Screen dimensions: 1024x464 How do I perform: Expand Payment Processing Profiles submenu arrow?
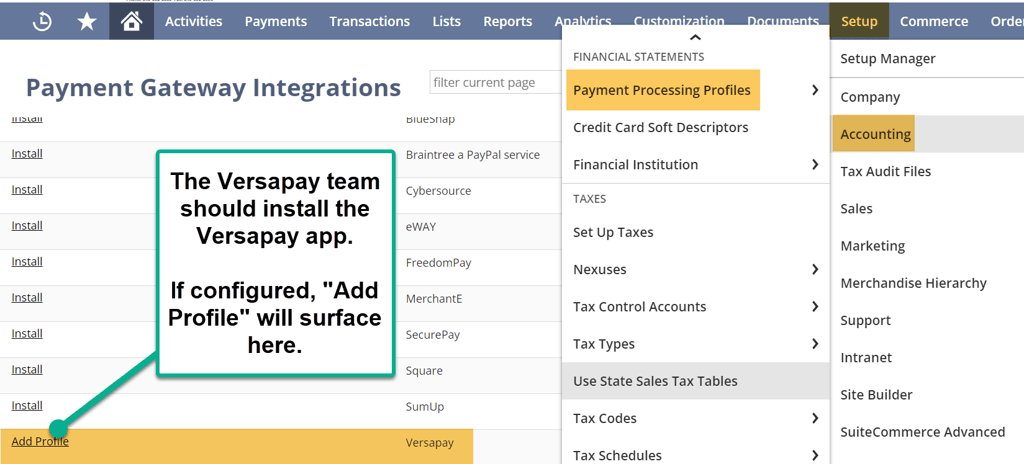click(x=814, y=90)
